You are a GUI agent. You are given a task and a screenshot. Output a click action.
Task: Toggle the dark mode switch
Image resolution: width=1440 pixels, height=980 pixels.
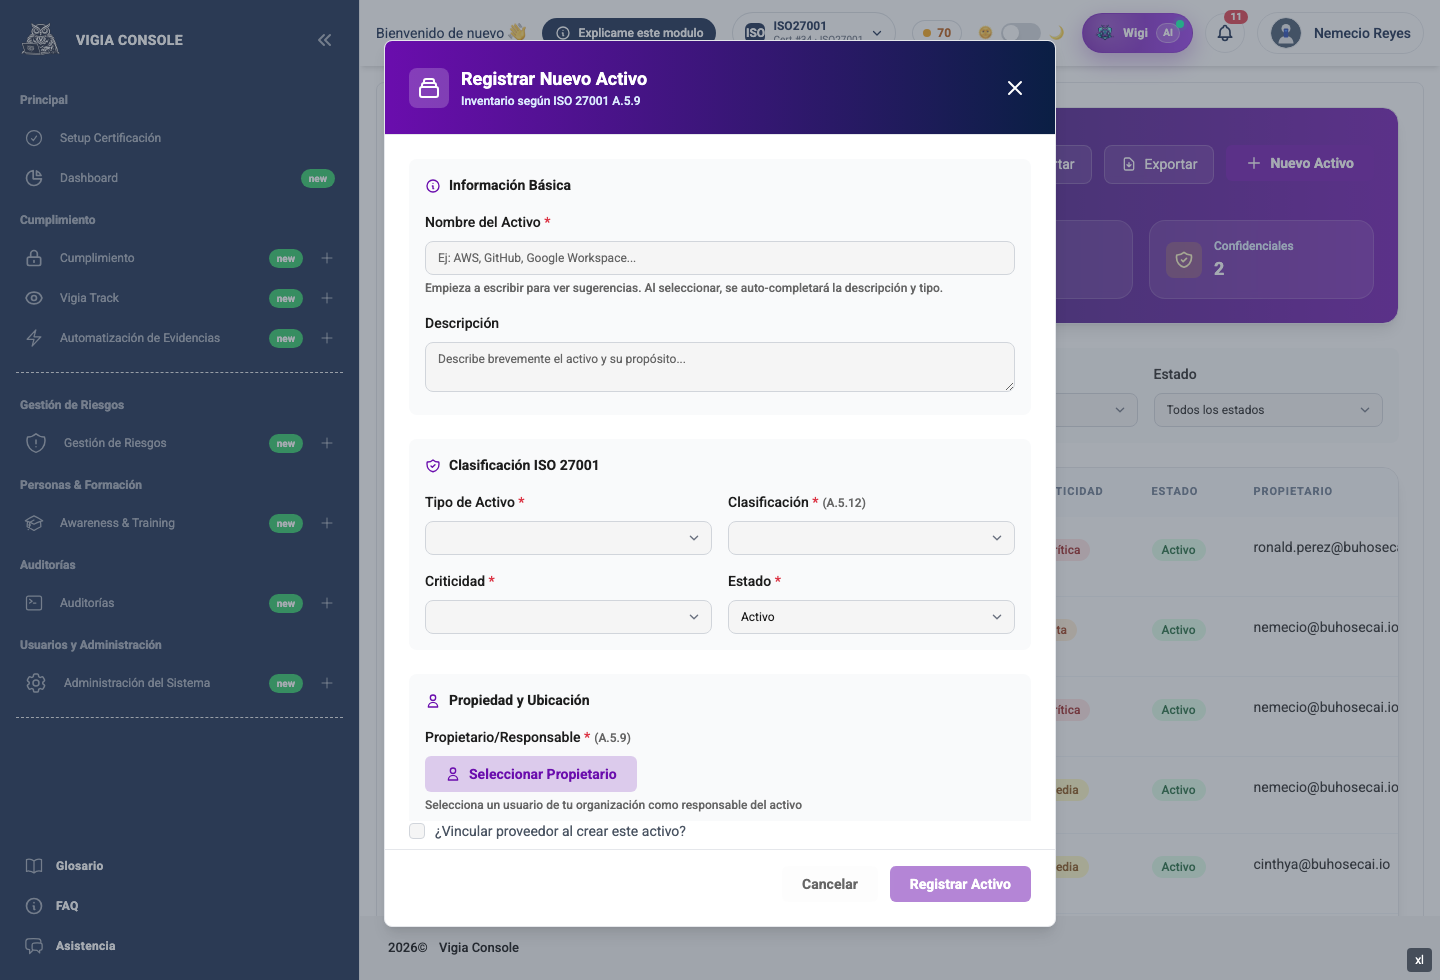(x=1021, y=33)
